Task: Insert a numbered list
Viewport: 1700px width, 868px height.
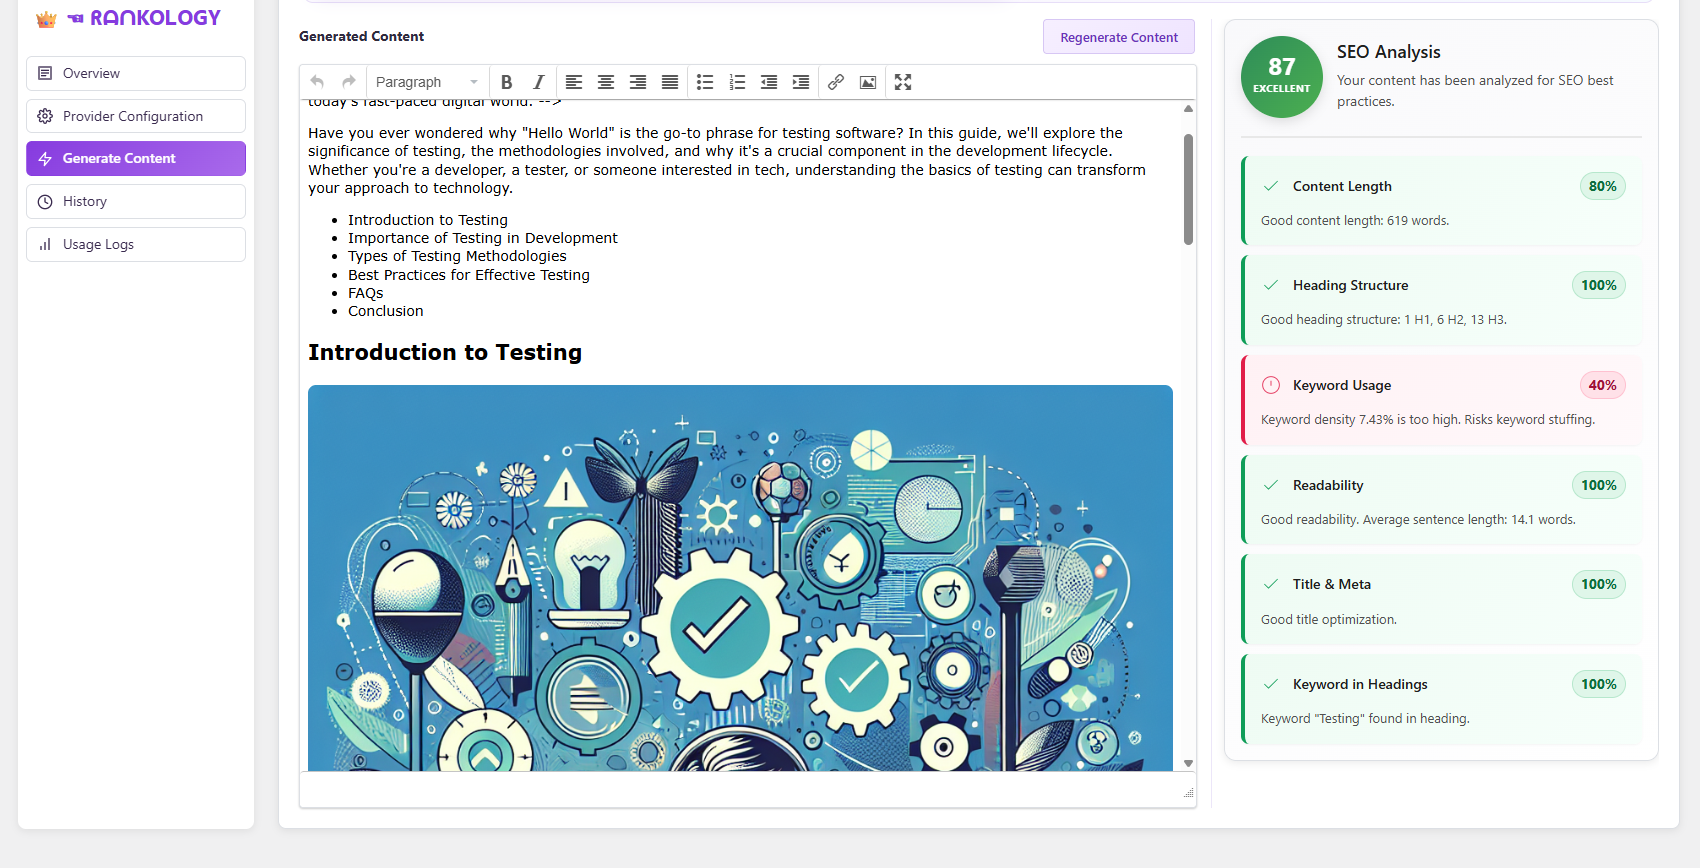Action: (x=737, y=82)
